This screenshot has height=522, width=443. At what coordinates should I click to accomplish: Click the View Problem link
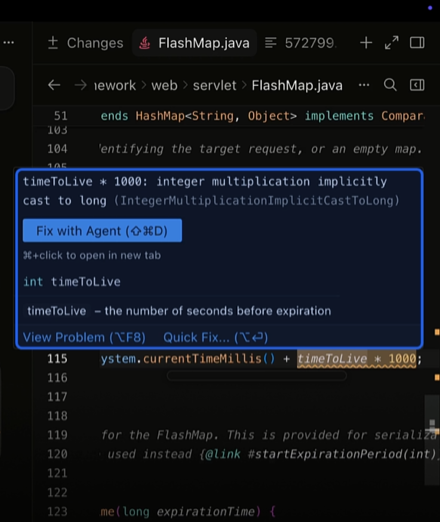pyautogui.click(x=84, y=337)
